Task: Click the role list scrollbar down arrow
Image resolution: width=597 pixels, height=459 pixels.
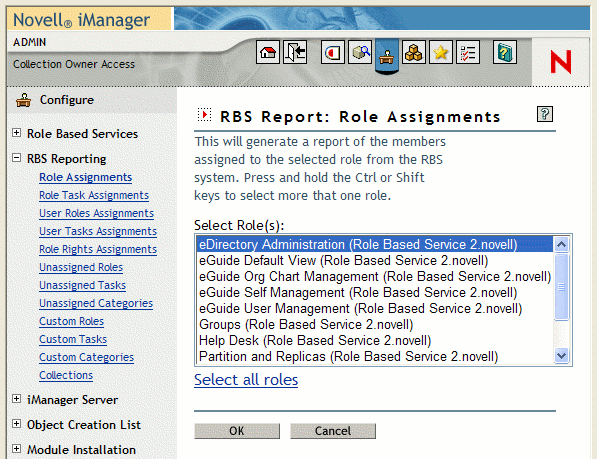Action: click(562, 355)
